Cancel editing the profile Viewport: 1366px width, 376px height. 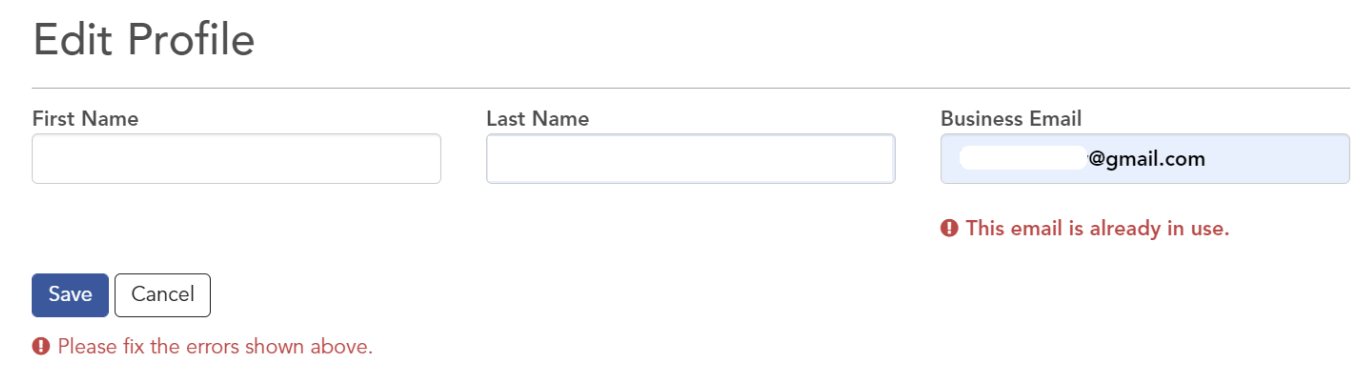point(163,295)
